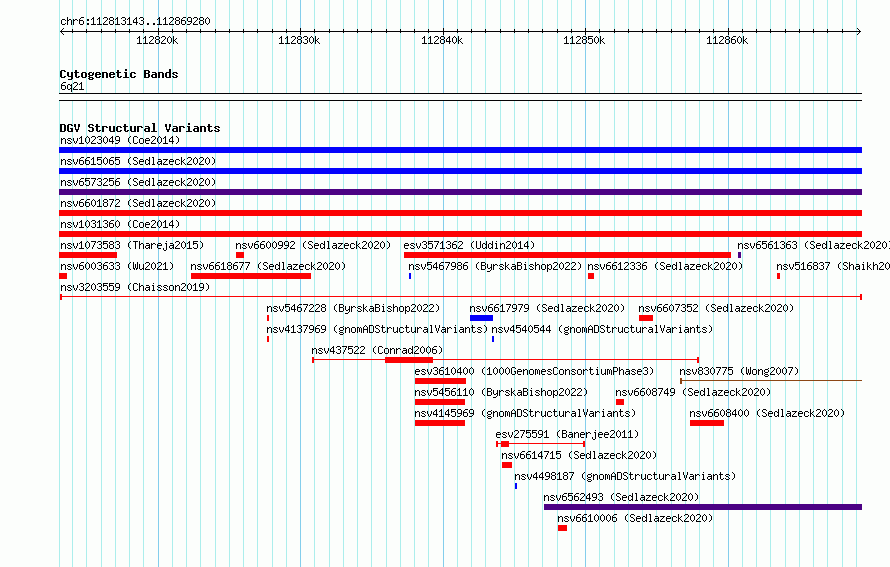Screen dimensions: 890x567
Task: Click the nsv5456110 (ByrskaBishop2022) red bar
Action: point(440,402)
